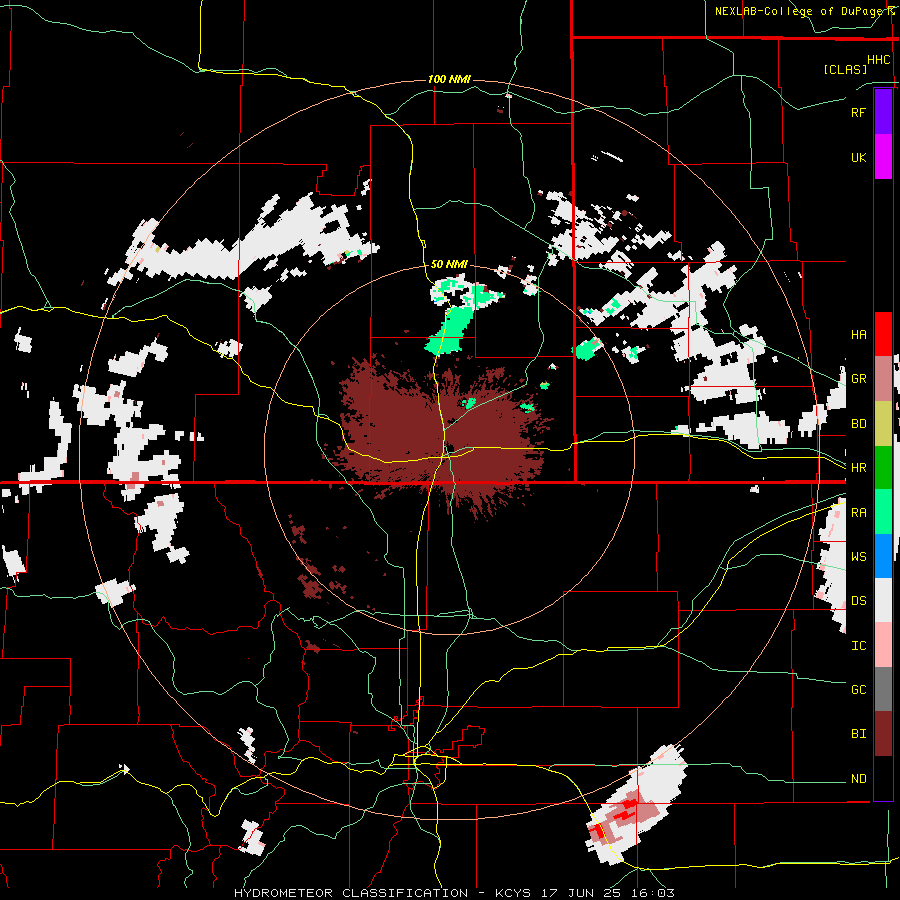900x900 pixels.
Task: Click the gray GC ground clutter swatch
Action: coord(883,689)
